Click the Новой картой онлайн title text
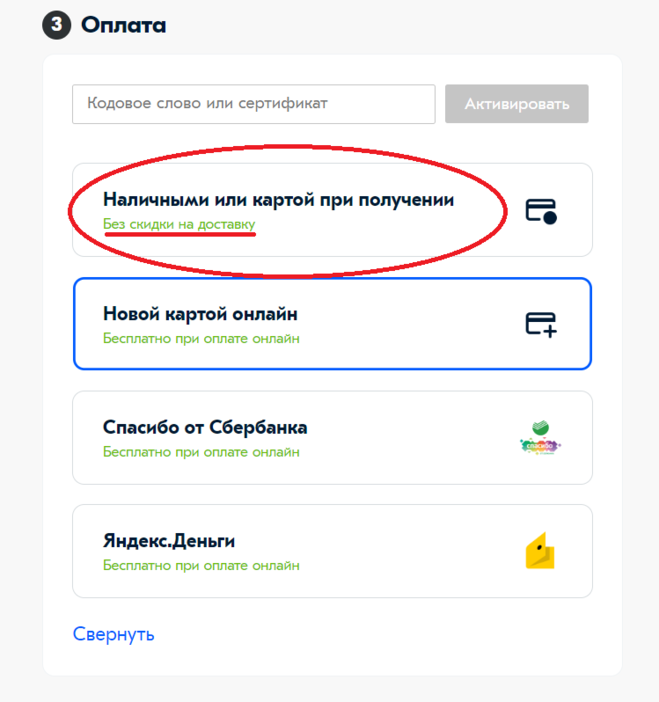 tap(200, 314)
